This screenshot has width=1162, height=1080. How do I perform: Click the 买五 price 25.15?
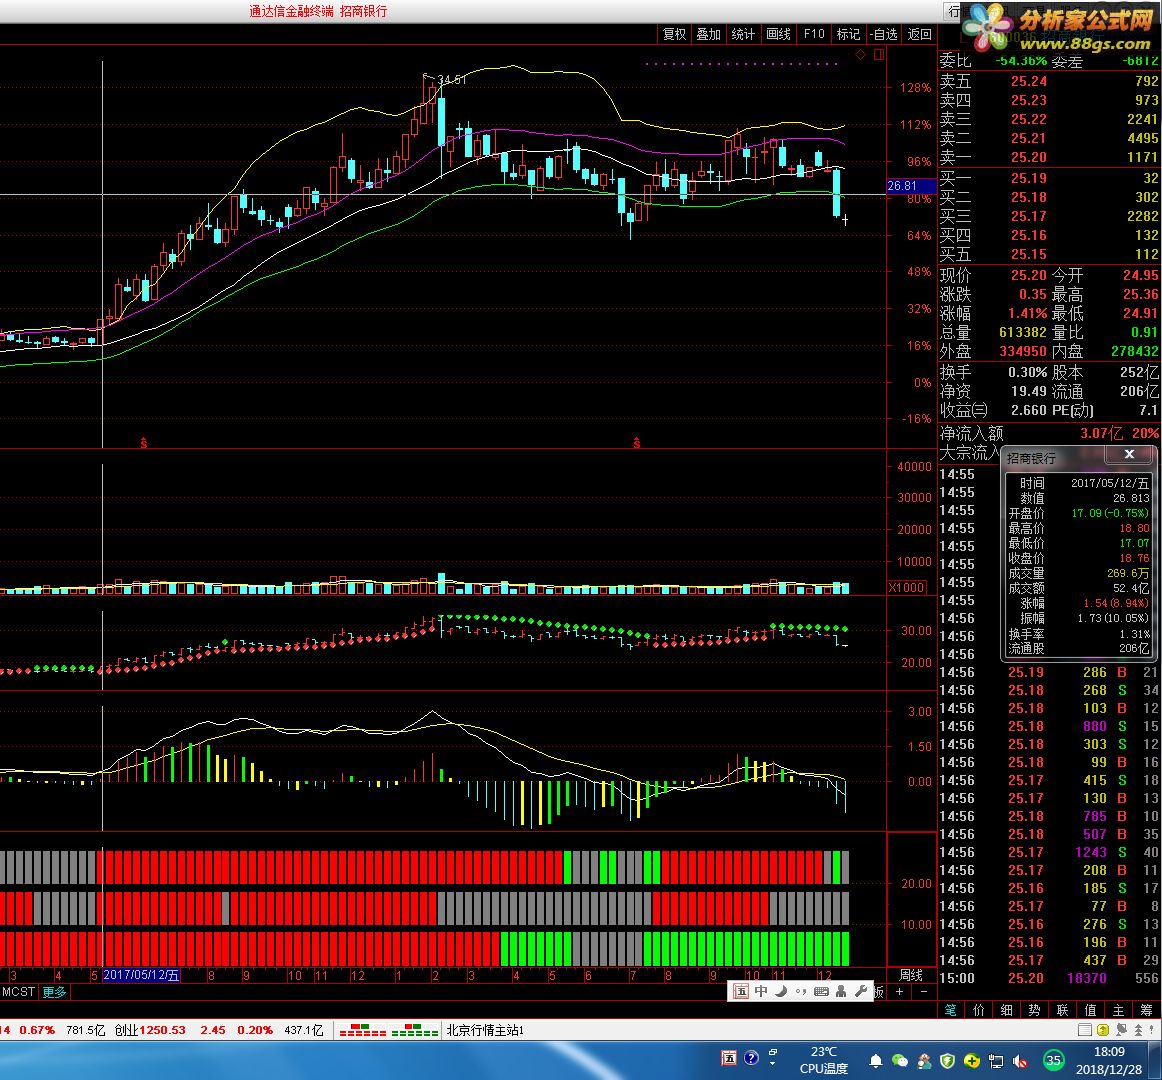point(1029,254)
